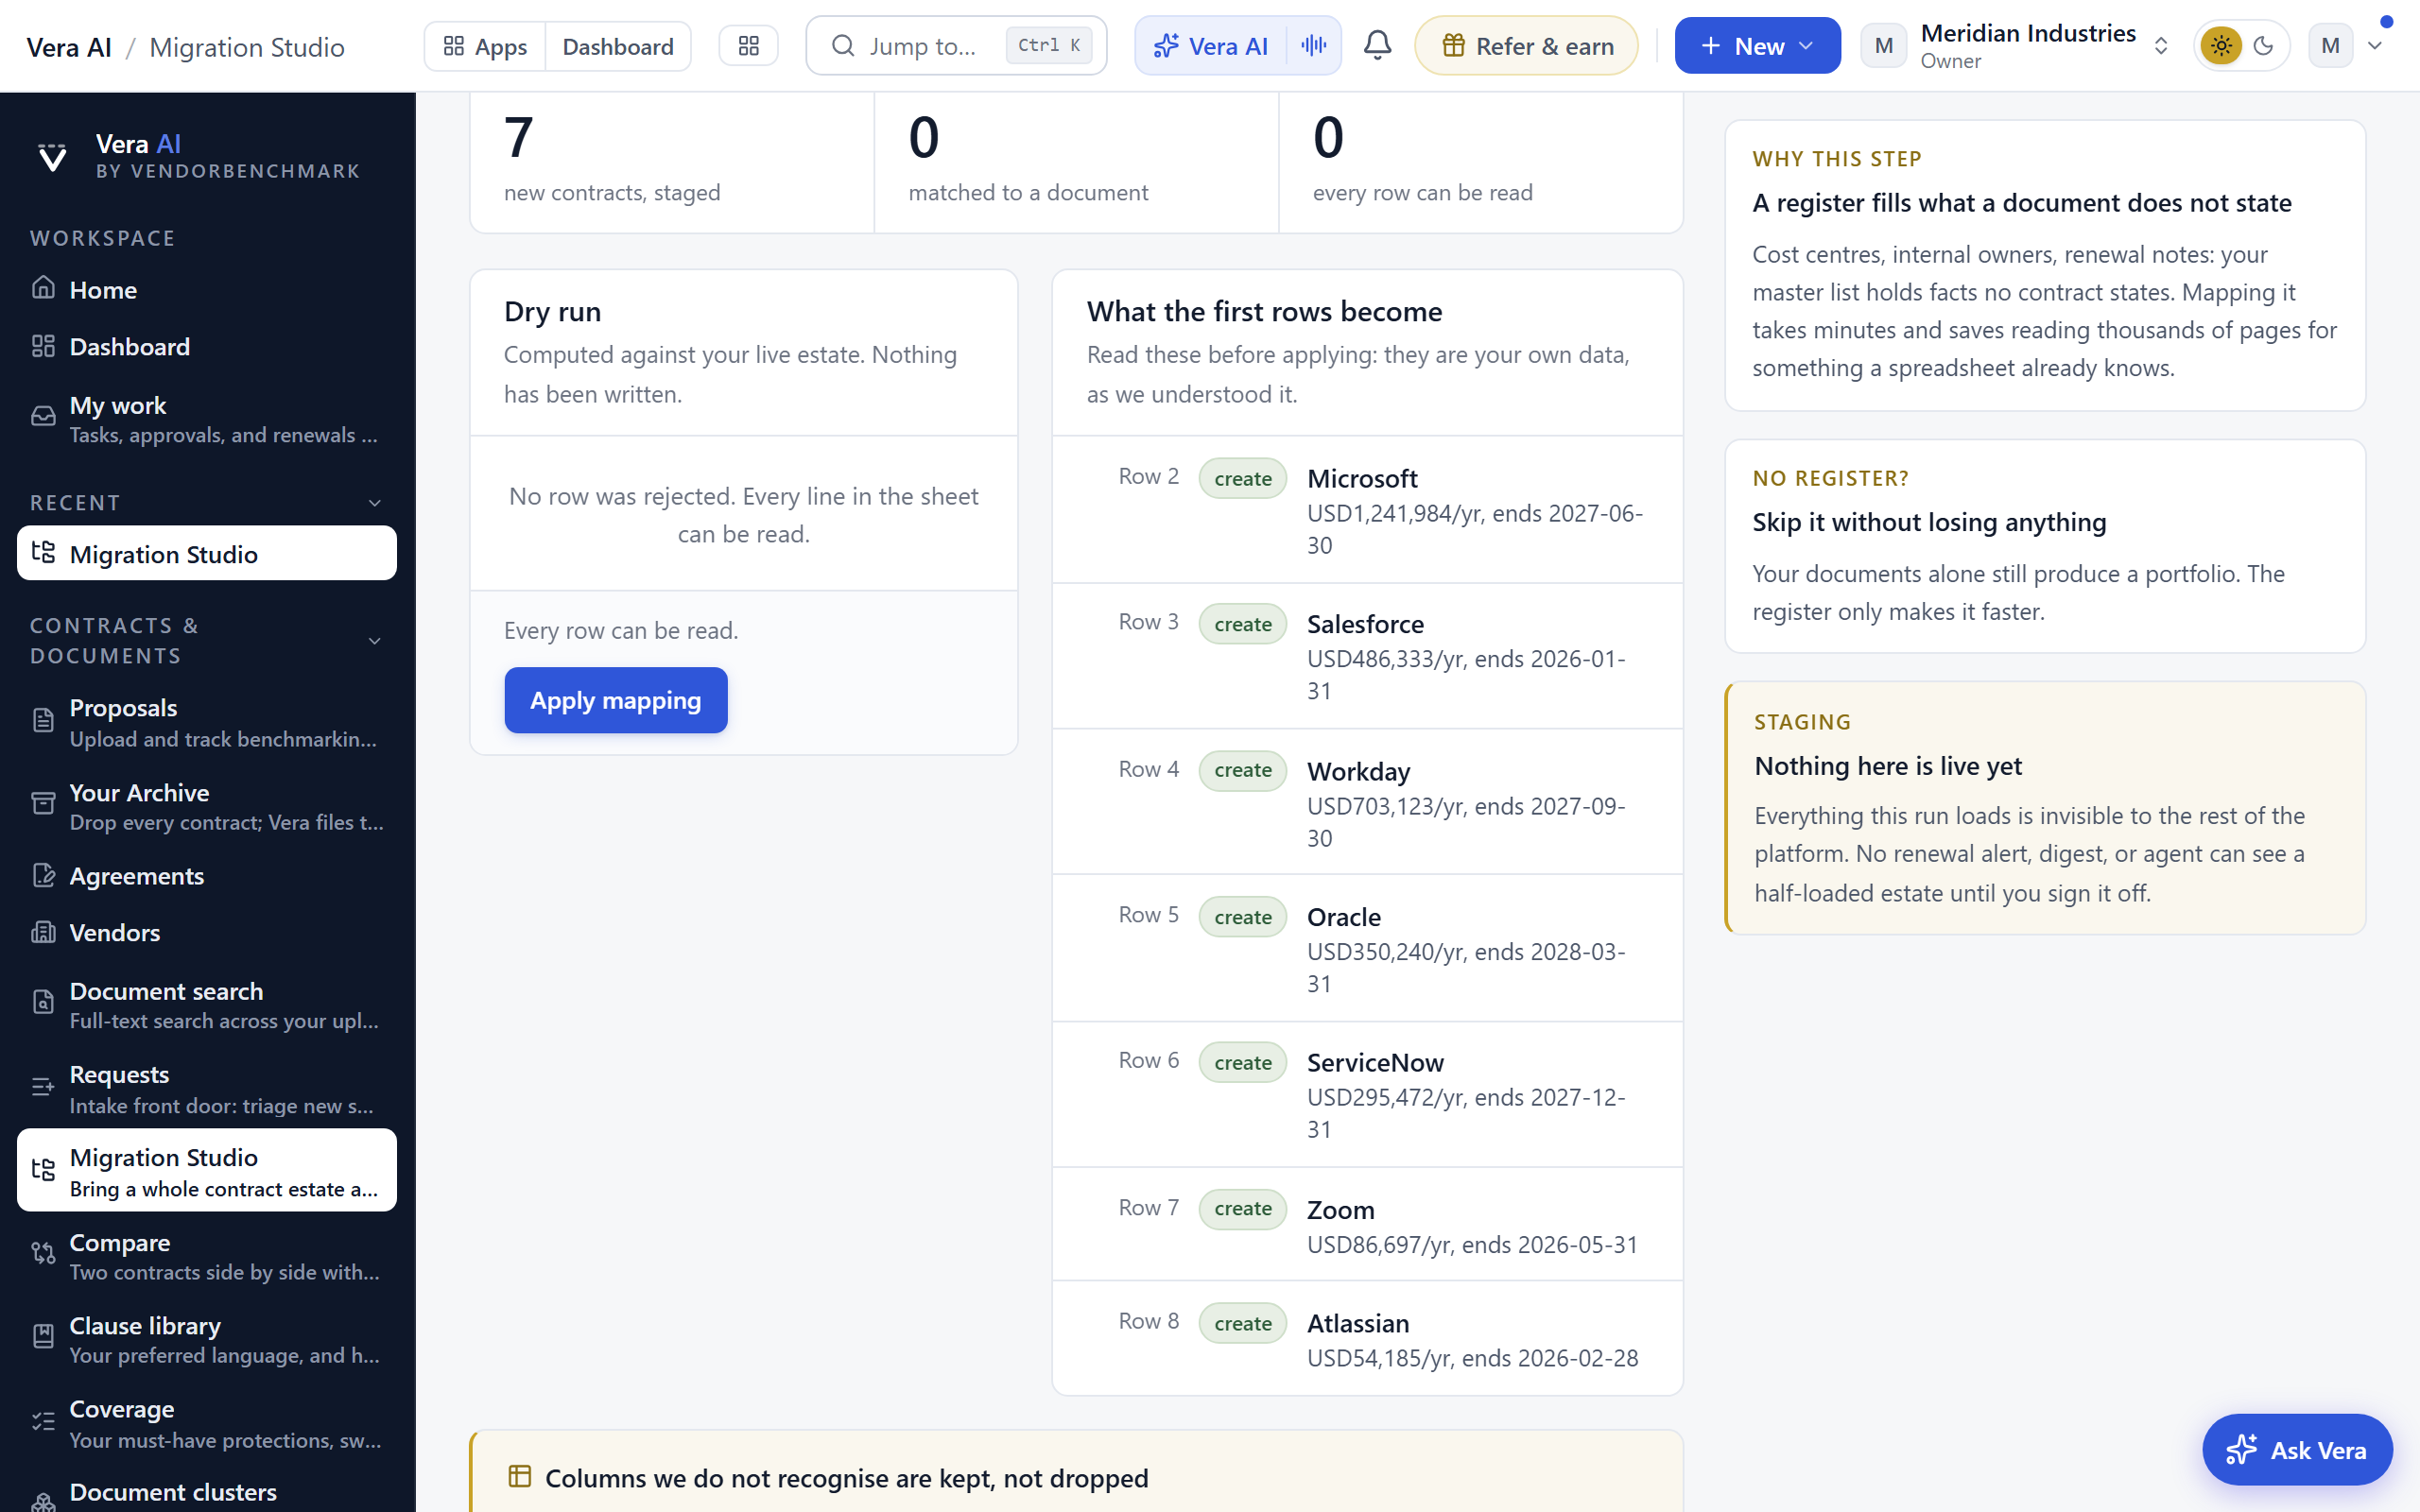Select Vendors in the sidebar
The image size is (2420, 1512).
[x=207, y=932]
